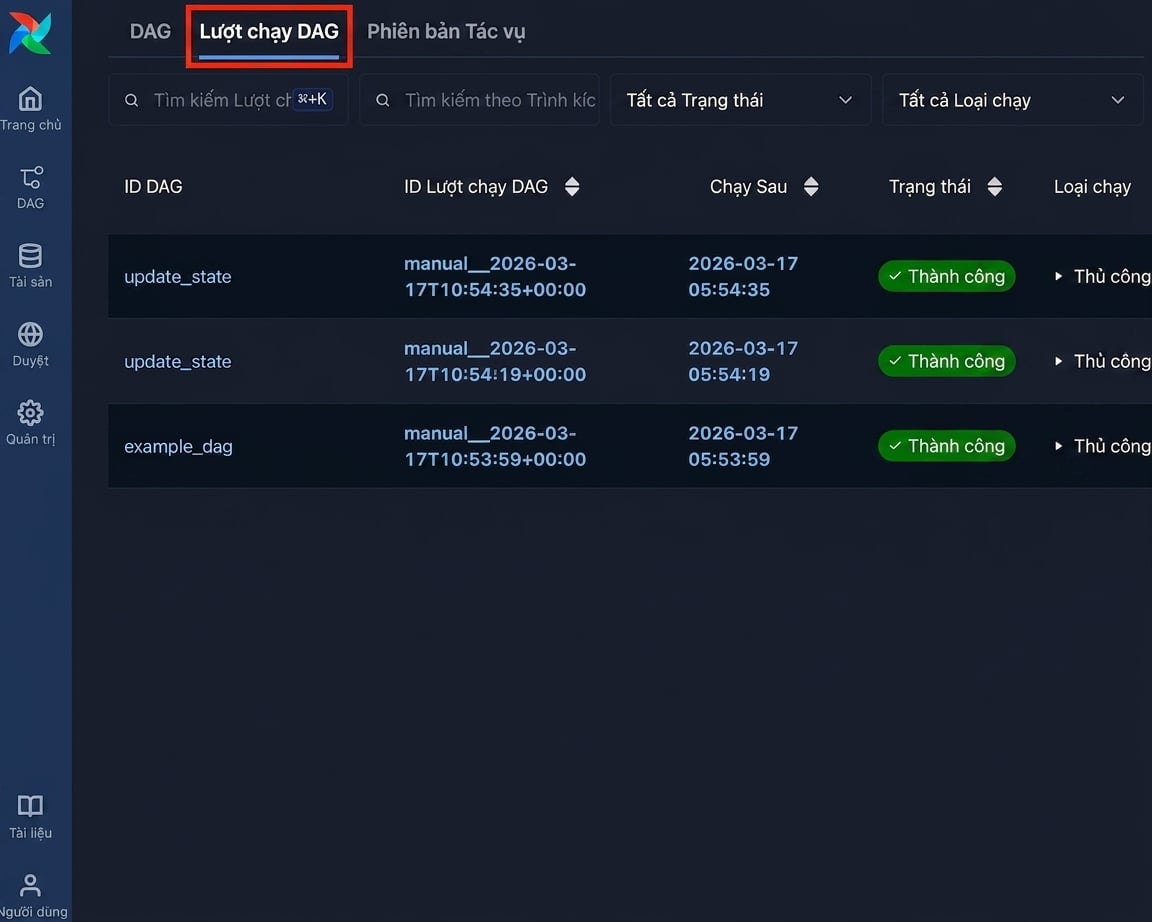The image size is (1152, 922).
Task: Open Tài sản assets icon
Action: click(30, 256)
